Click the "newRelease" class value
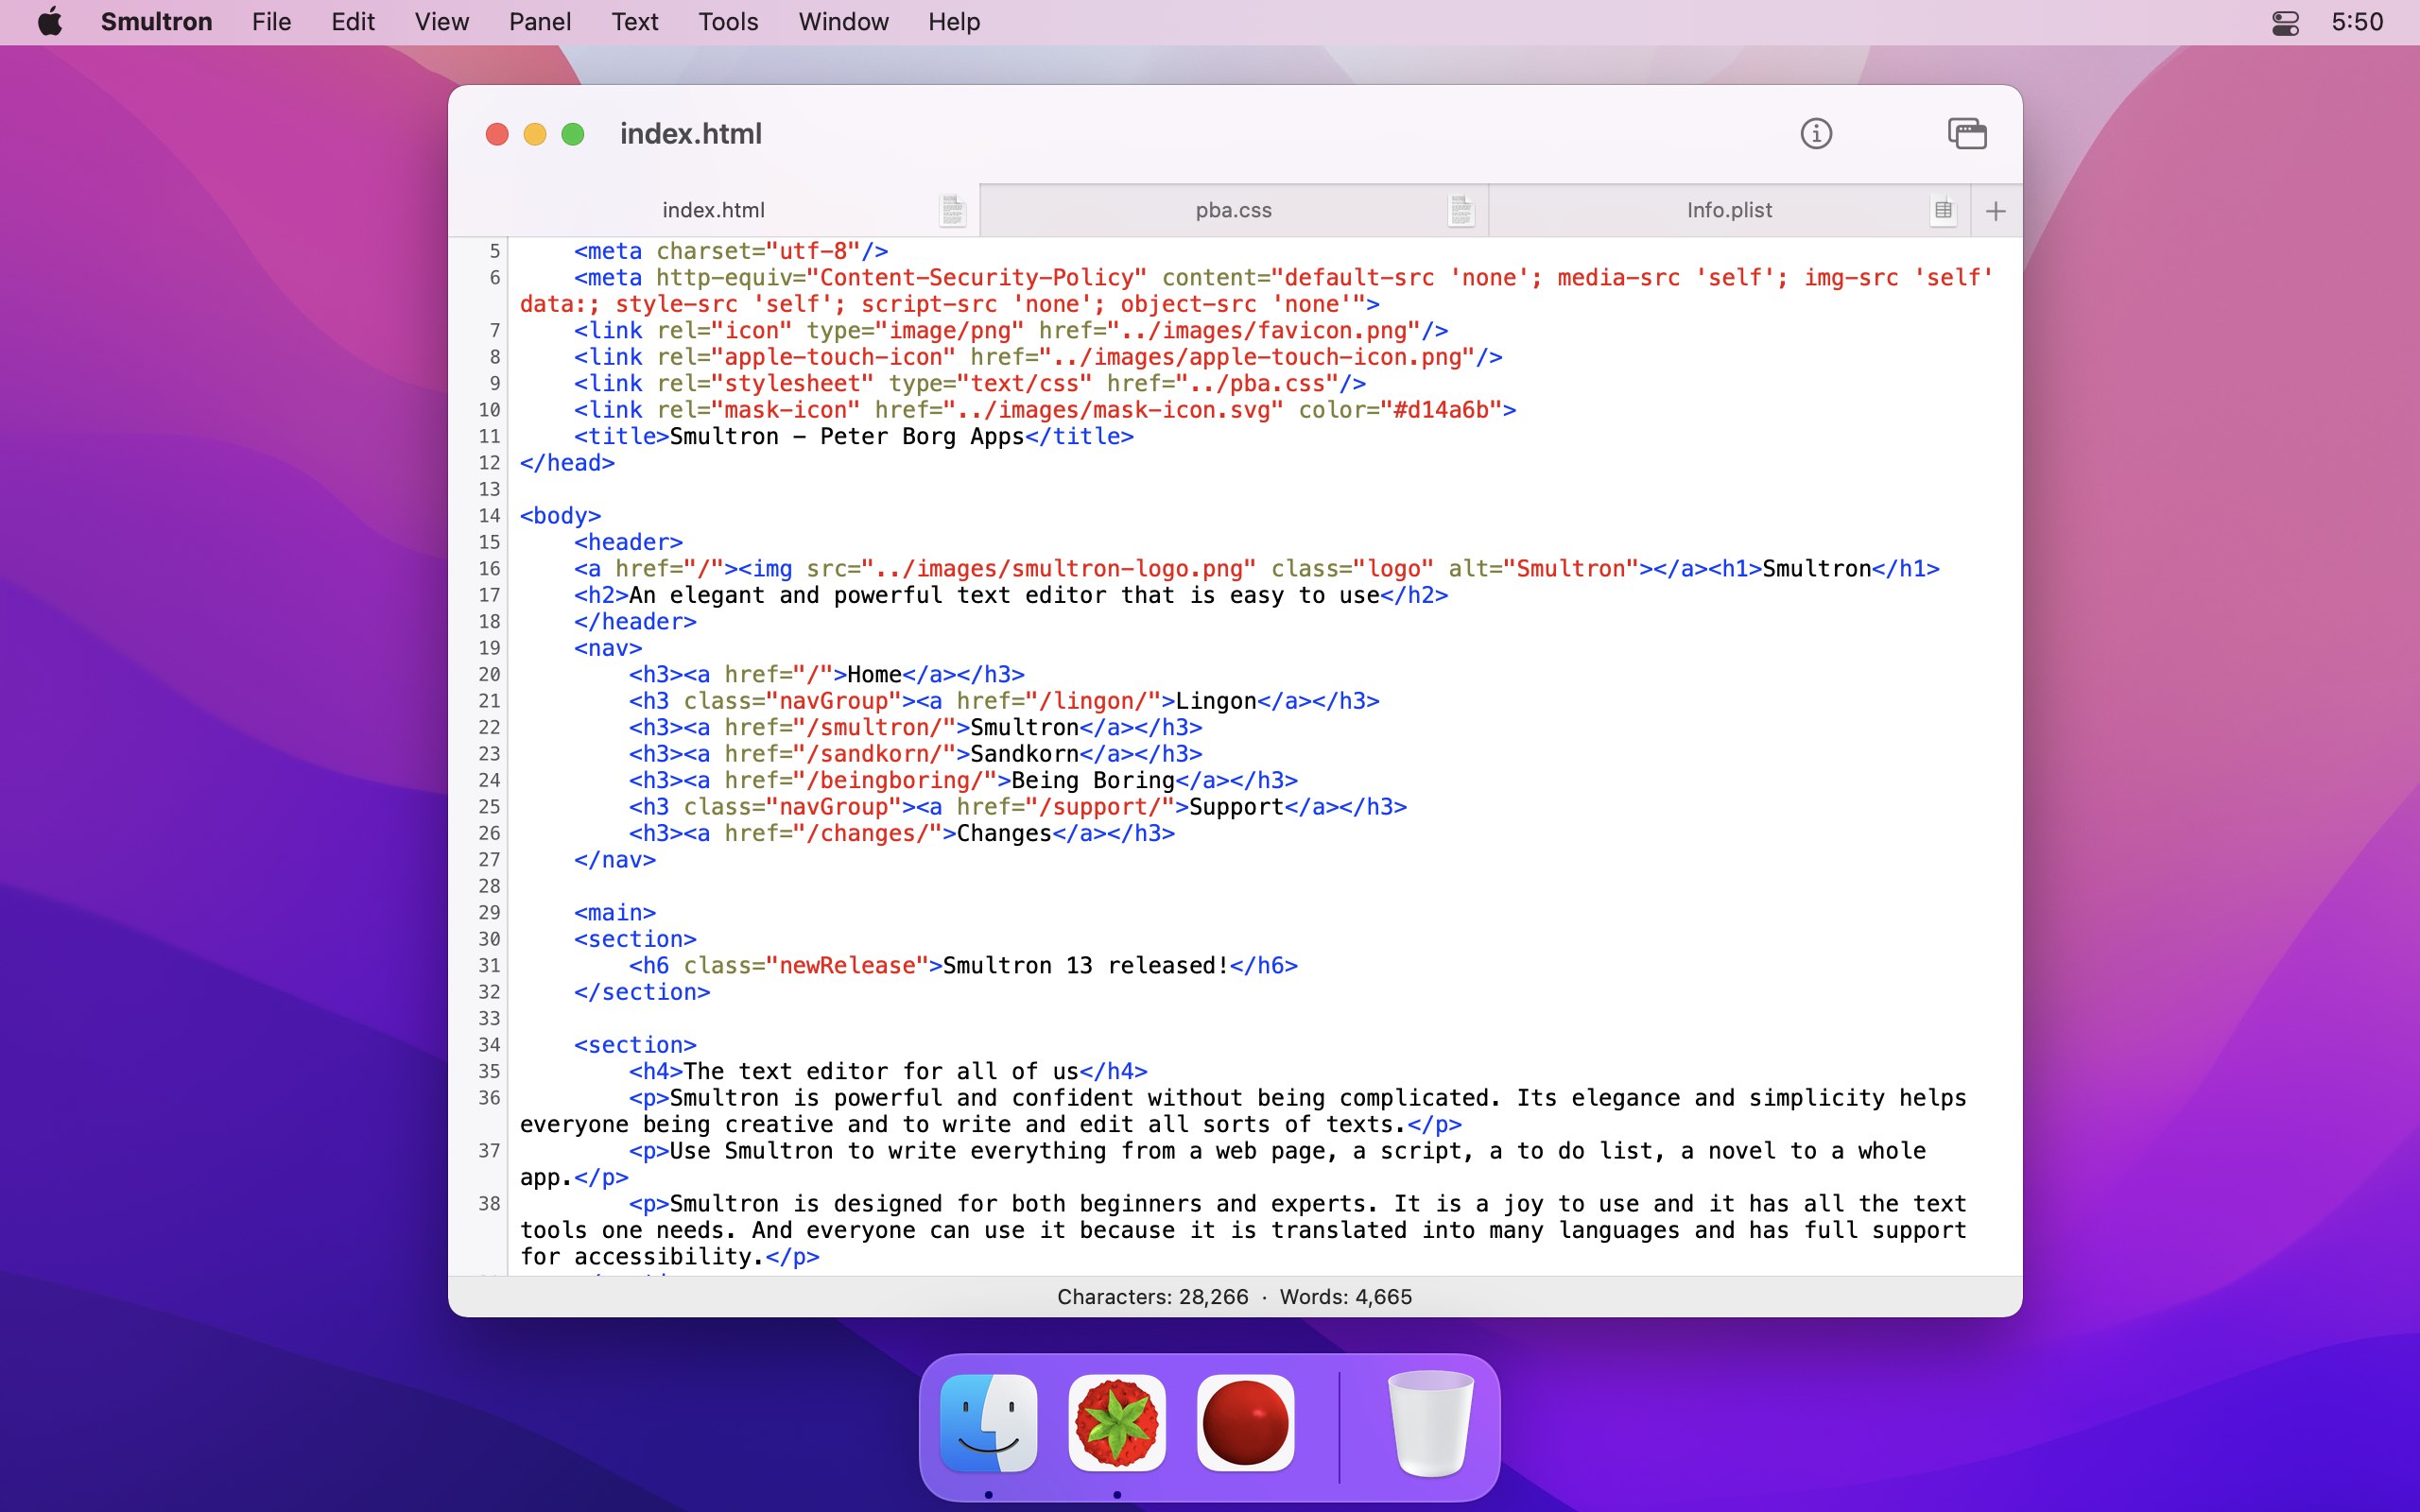 847,966
